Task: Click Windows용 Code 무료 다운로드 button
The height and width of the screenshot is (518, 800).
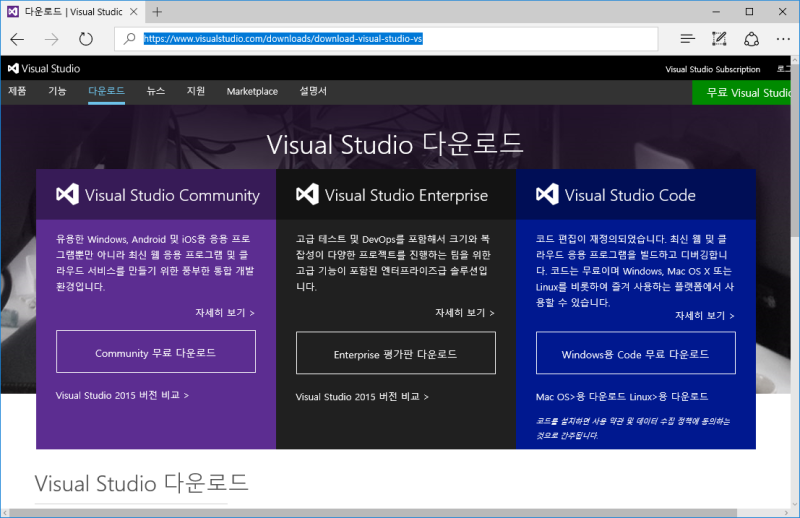Action: (x=635, y=353)
